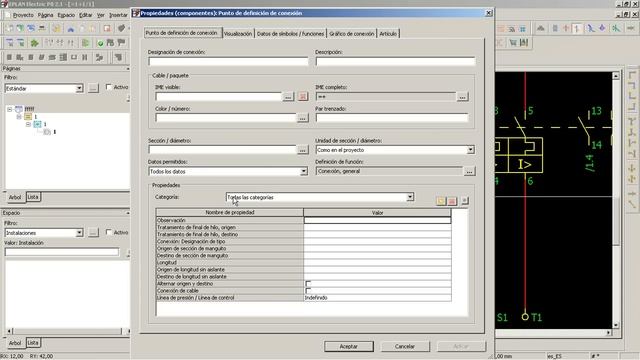Click the purple diamond icon in right toolbar
640x360 pixels.
[602, 28]
